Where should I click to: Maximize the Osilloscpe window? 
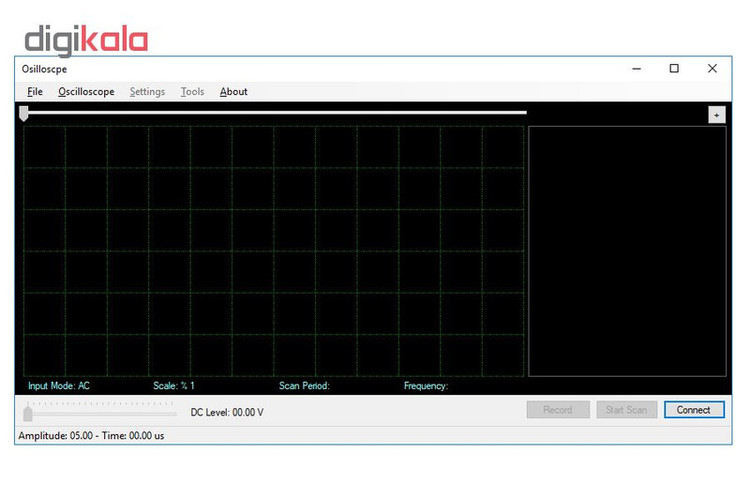coord(674,69)
